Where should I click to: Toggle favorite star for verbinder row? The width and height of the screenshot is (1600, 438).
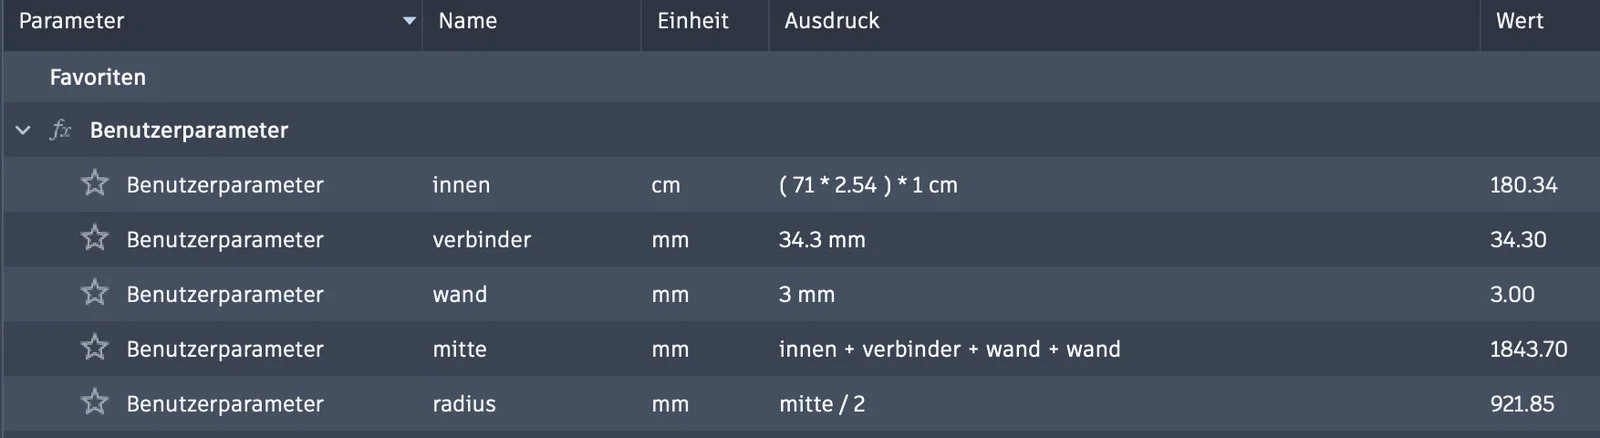(95, 238)
